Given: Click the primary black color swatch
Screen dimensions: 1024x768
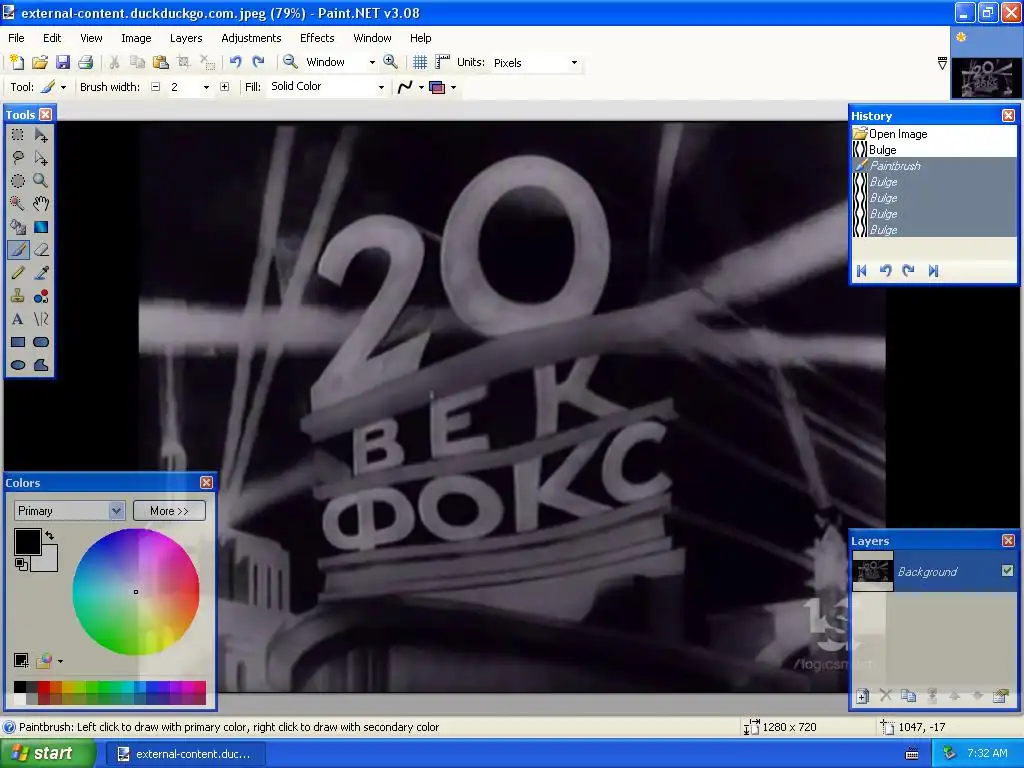Looking at the screenshot, I should (27, 542).
